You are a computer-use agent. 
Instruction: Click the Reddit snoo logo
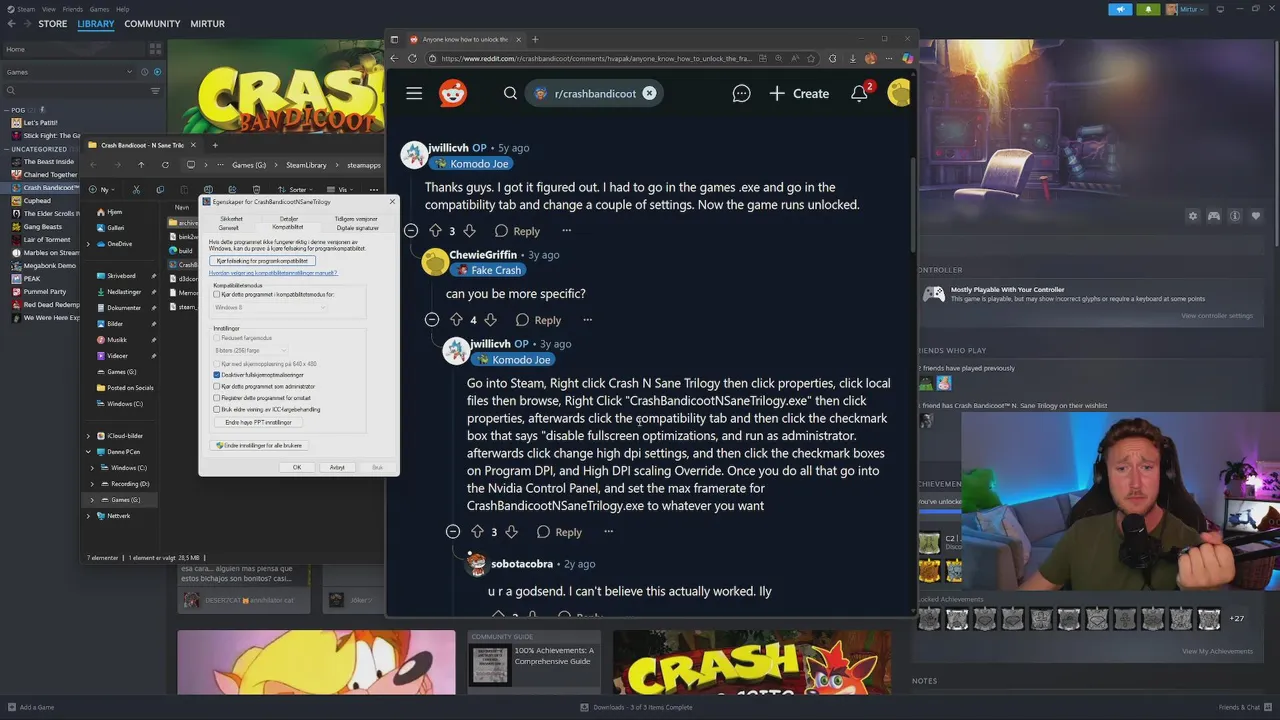click(x=453, y=93)
